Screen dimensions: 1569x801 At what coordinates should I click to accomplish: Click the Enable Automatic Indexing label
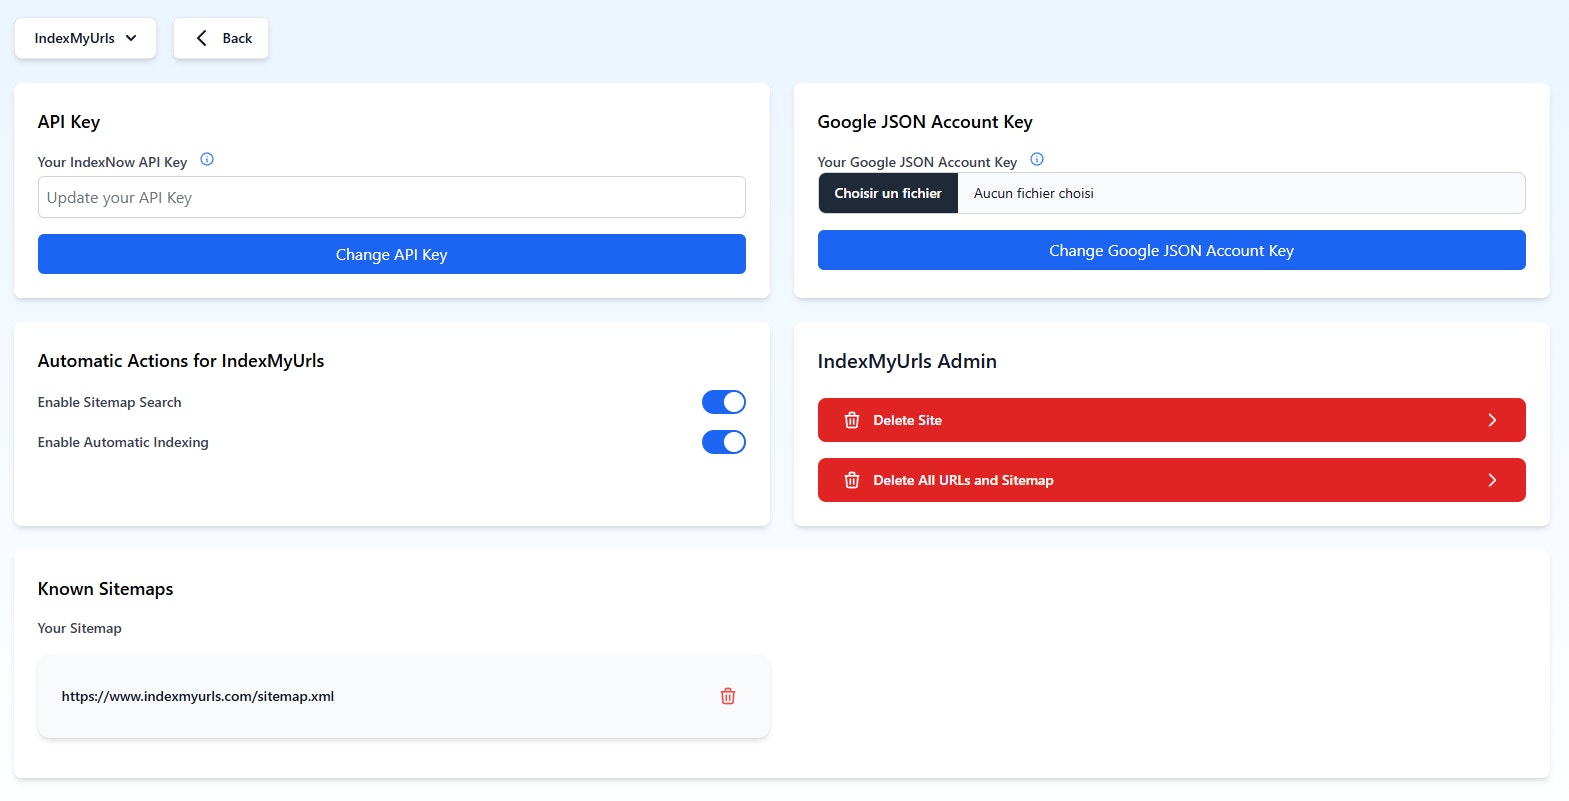point(123,442)
